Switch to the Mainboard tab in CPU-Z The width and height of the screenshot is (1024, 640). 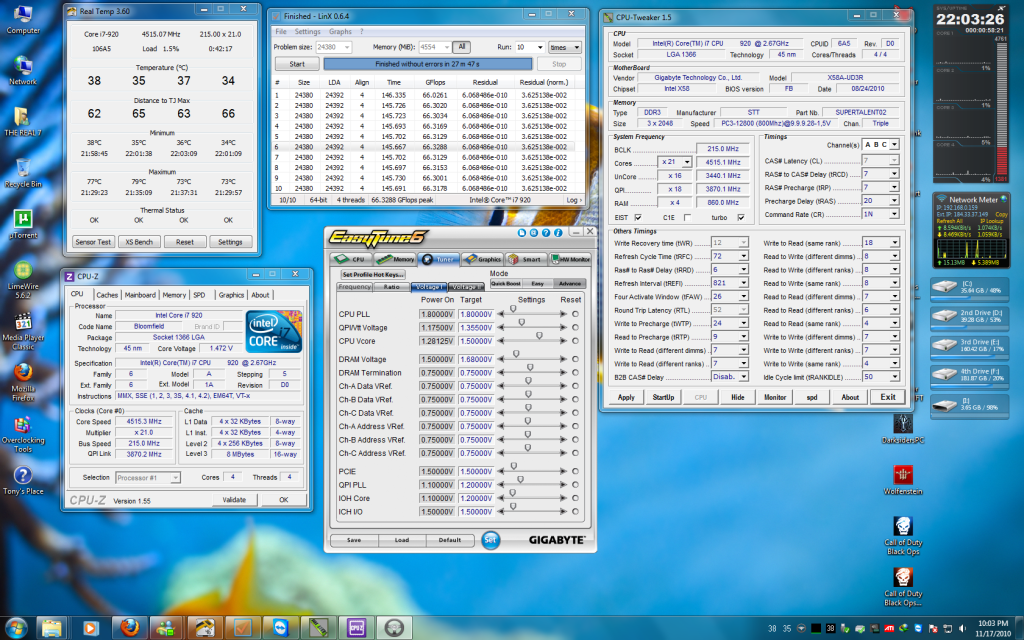[140, 295]
